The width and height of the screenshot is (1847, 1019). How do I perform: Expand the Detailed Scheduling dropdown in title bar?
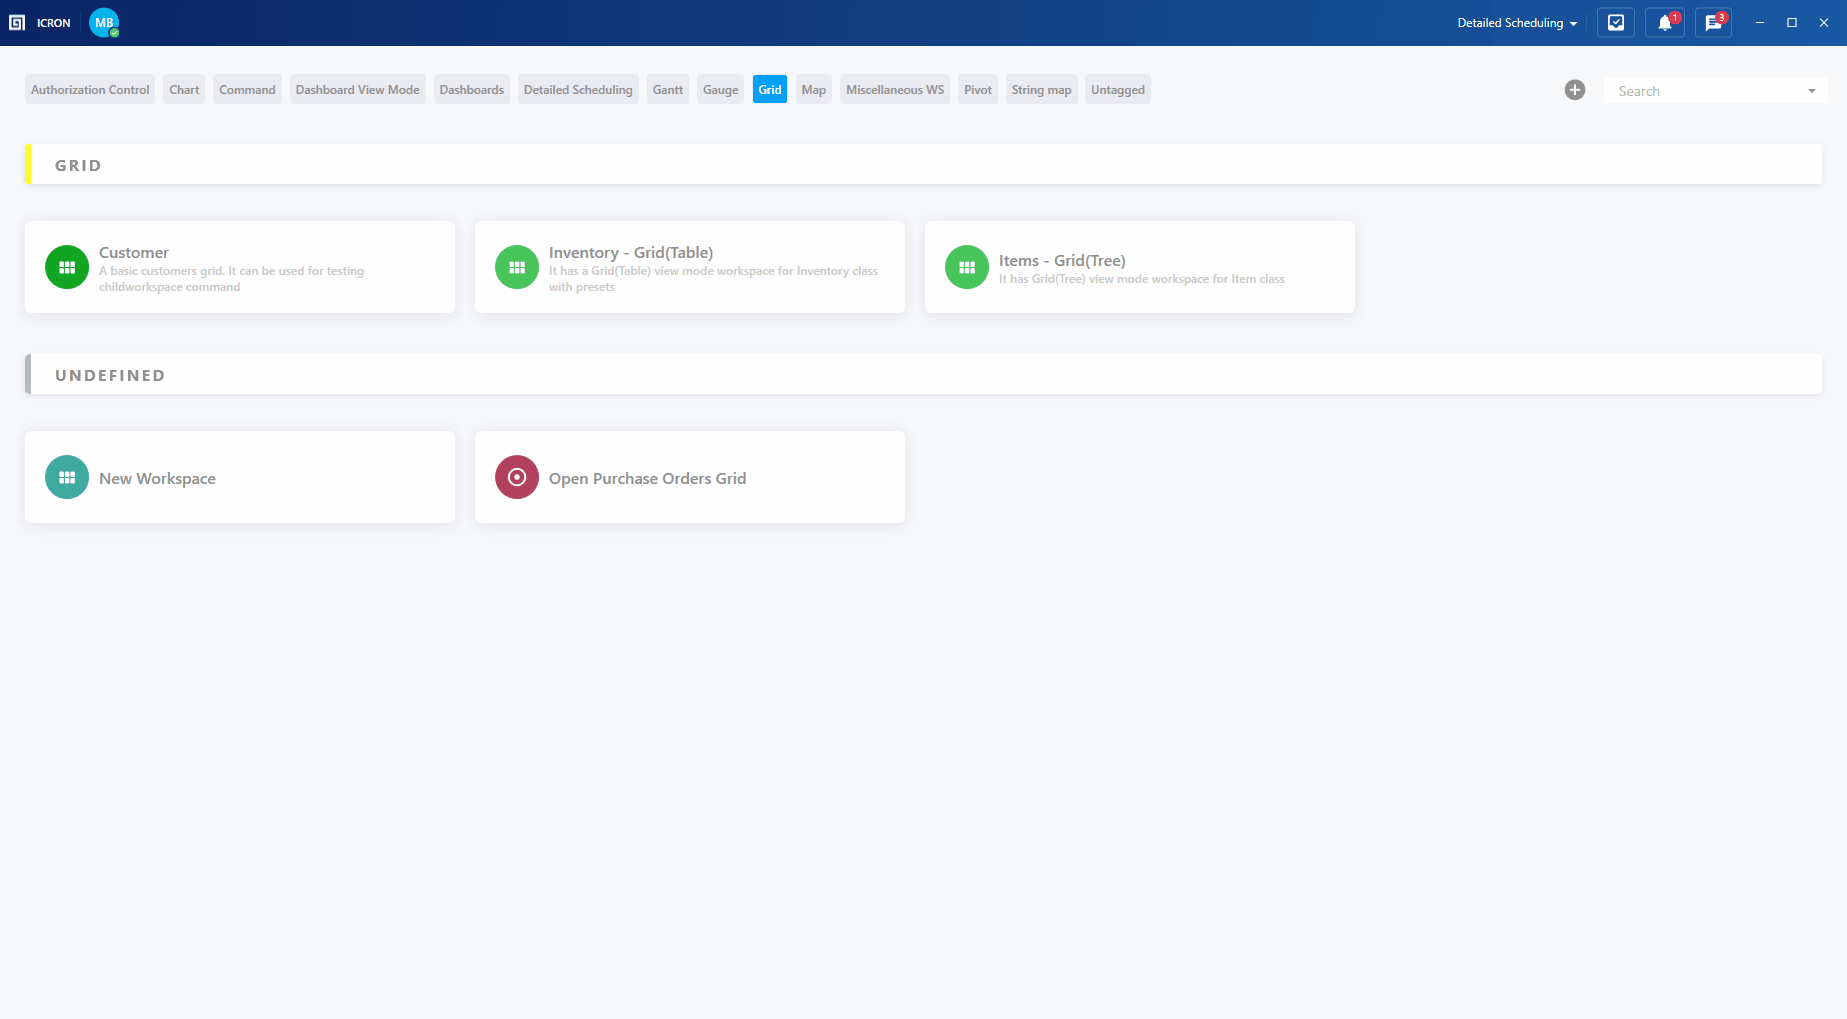point(1517,23)
